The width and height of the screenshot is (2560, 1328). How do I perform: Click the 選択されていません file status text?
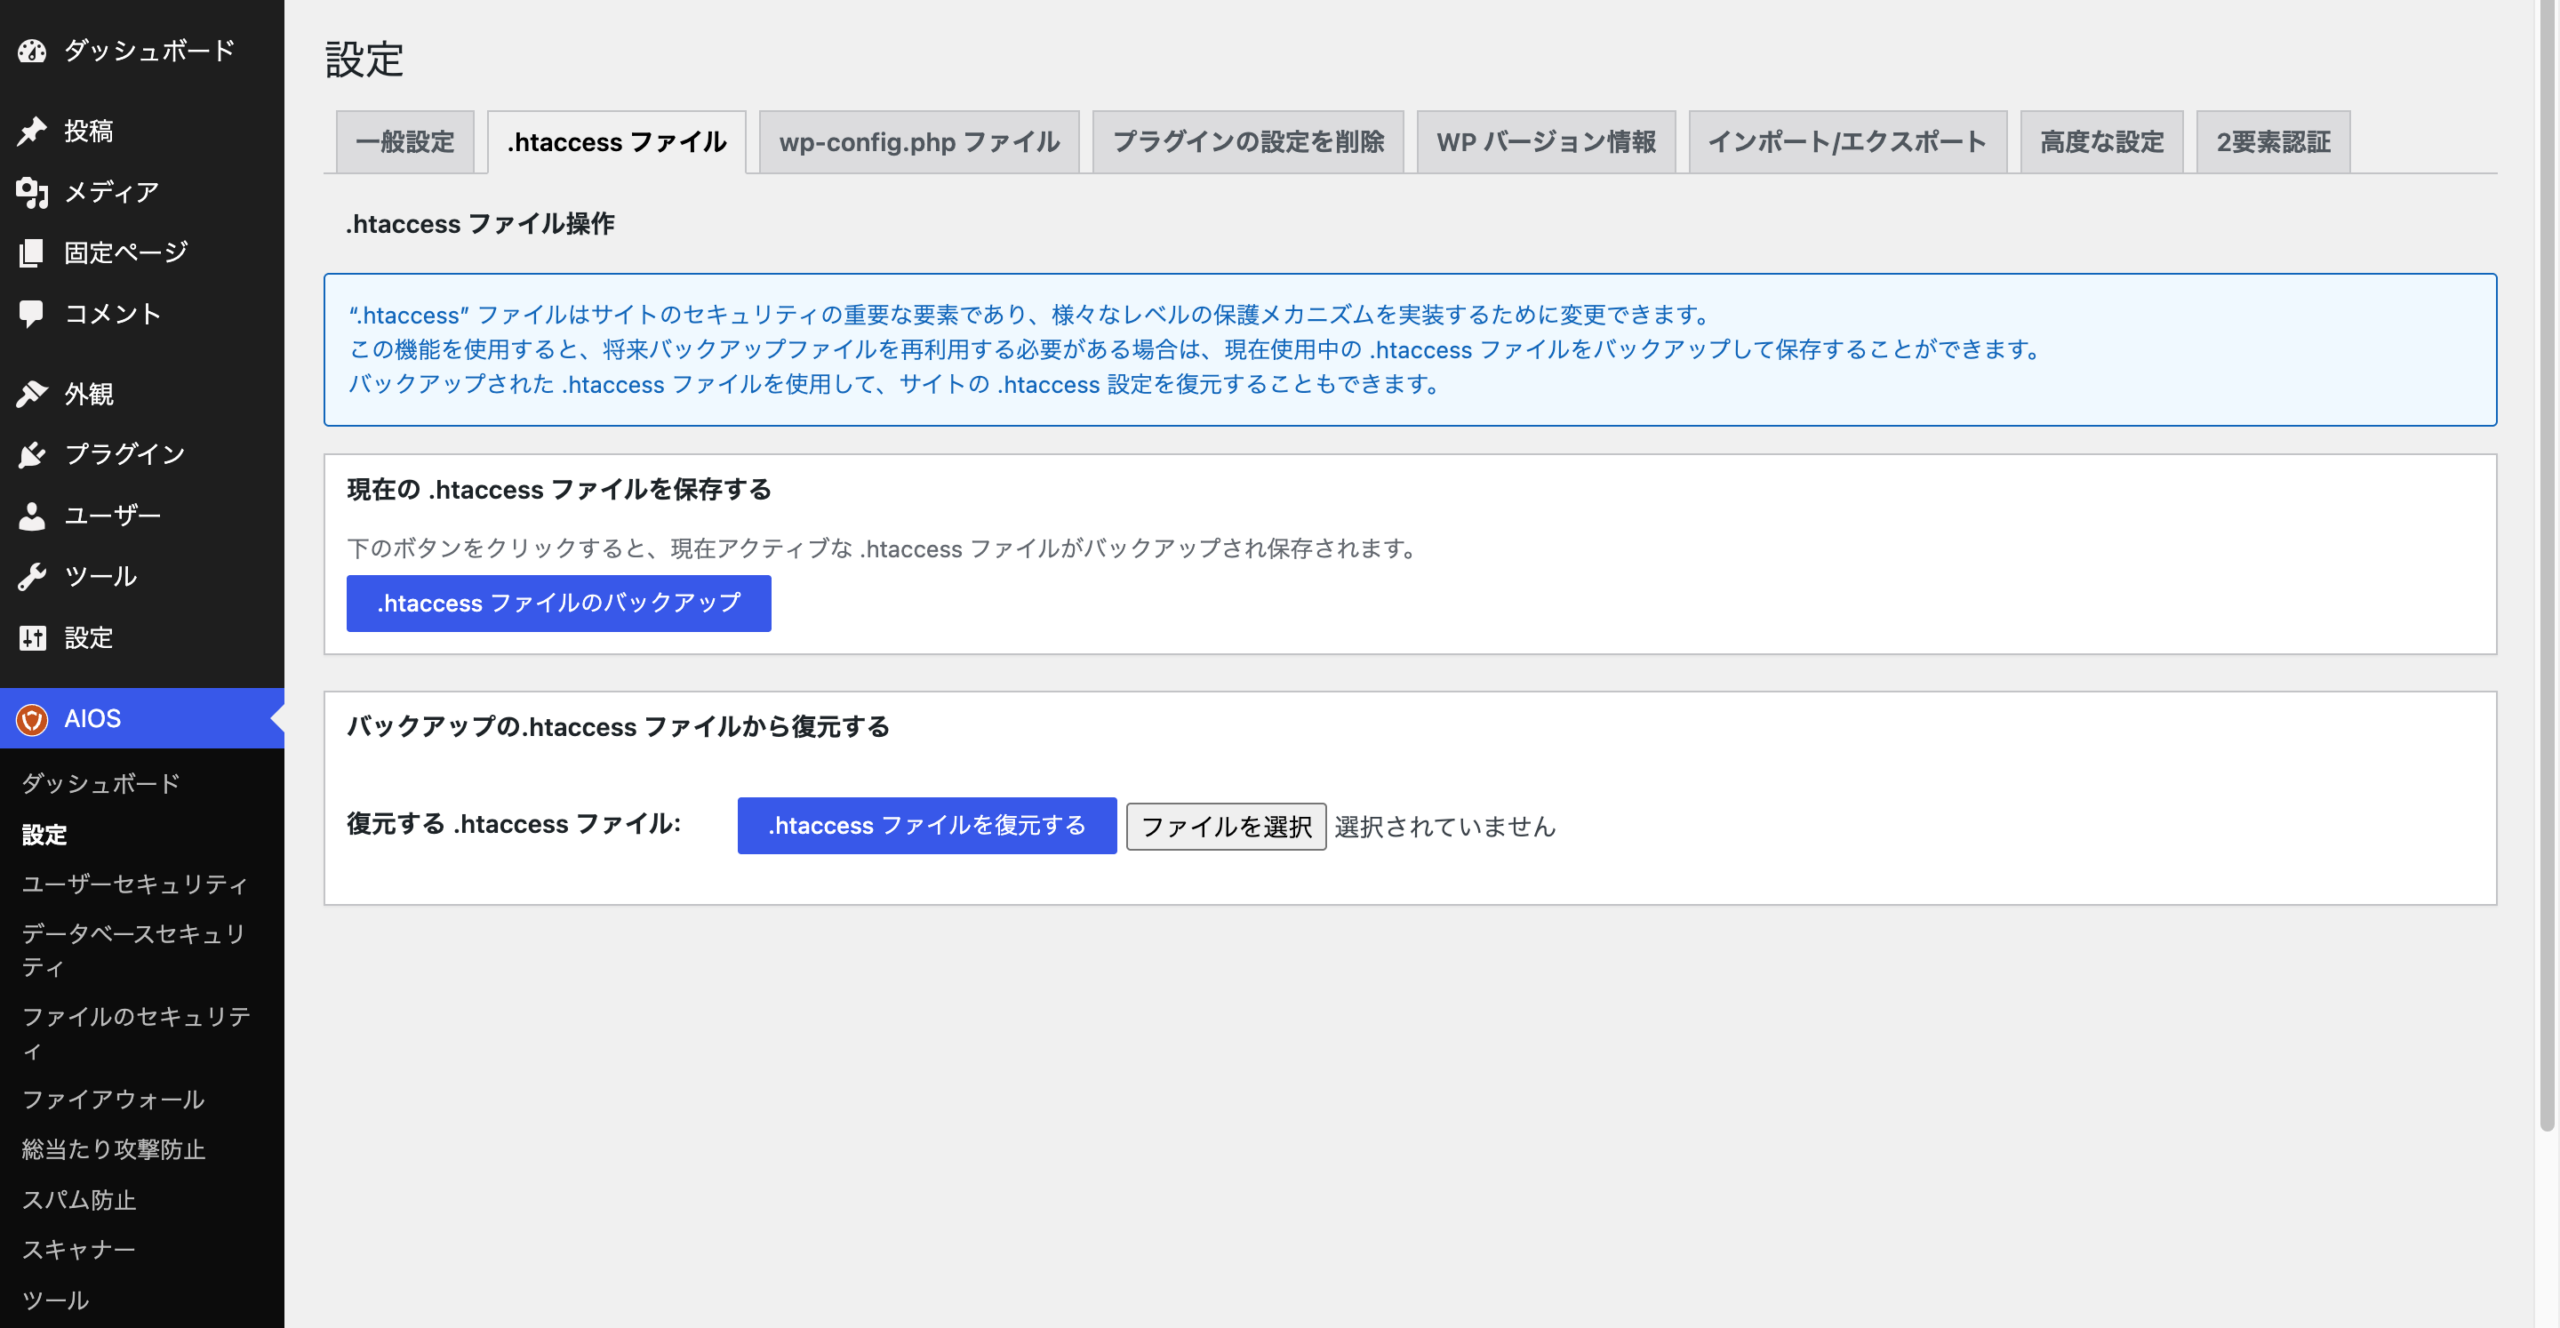coord(1445,826)
